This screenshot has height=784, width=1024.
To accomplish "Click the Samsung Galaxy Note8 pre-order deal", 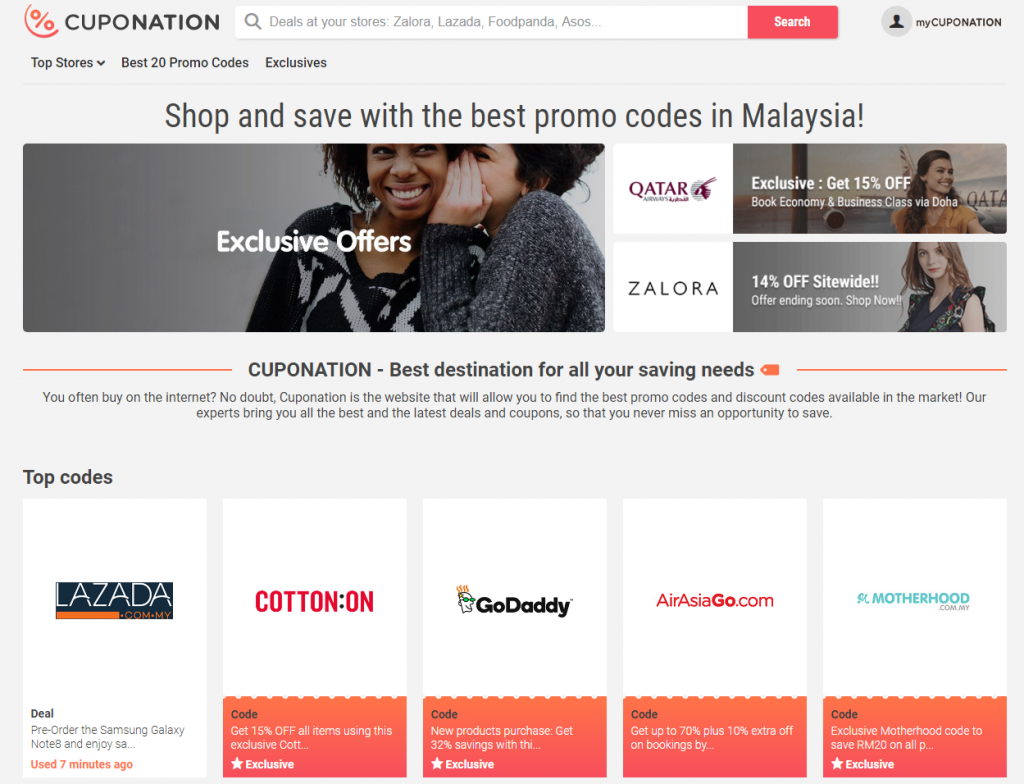I will [x=114, y=738].
